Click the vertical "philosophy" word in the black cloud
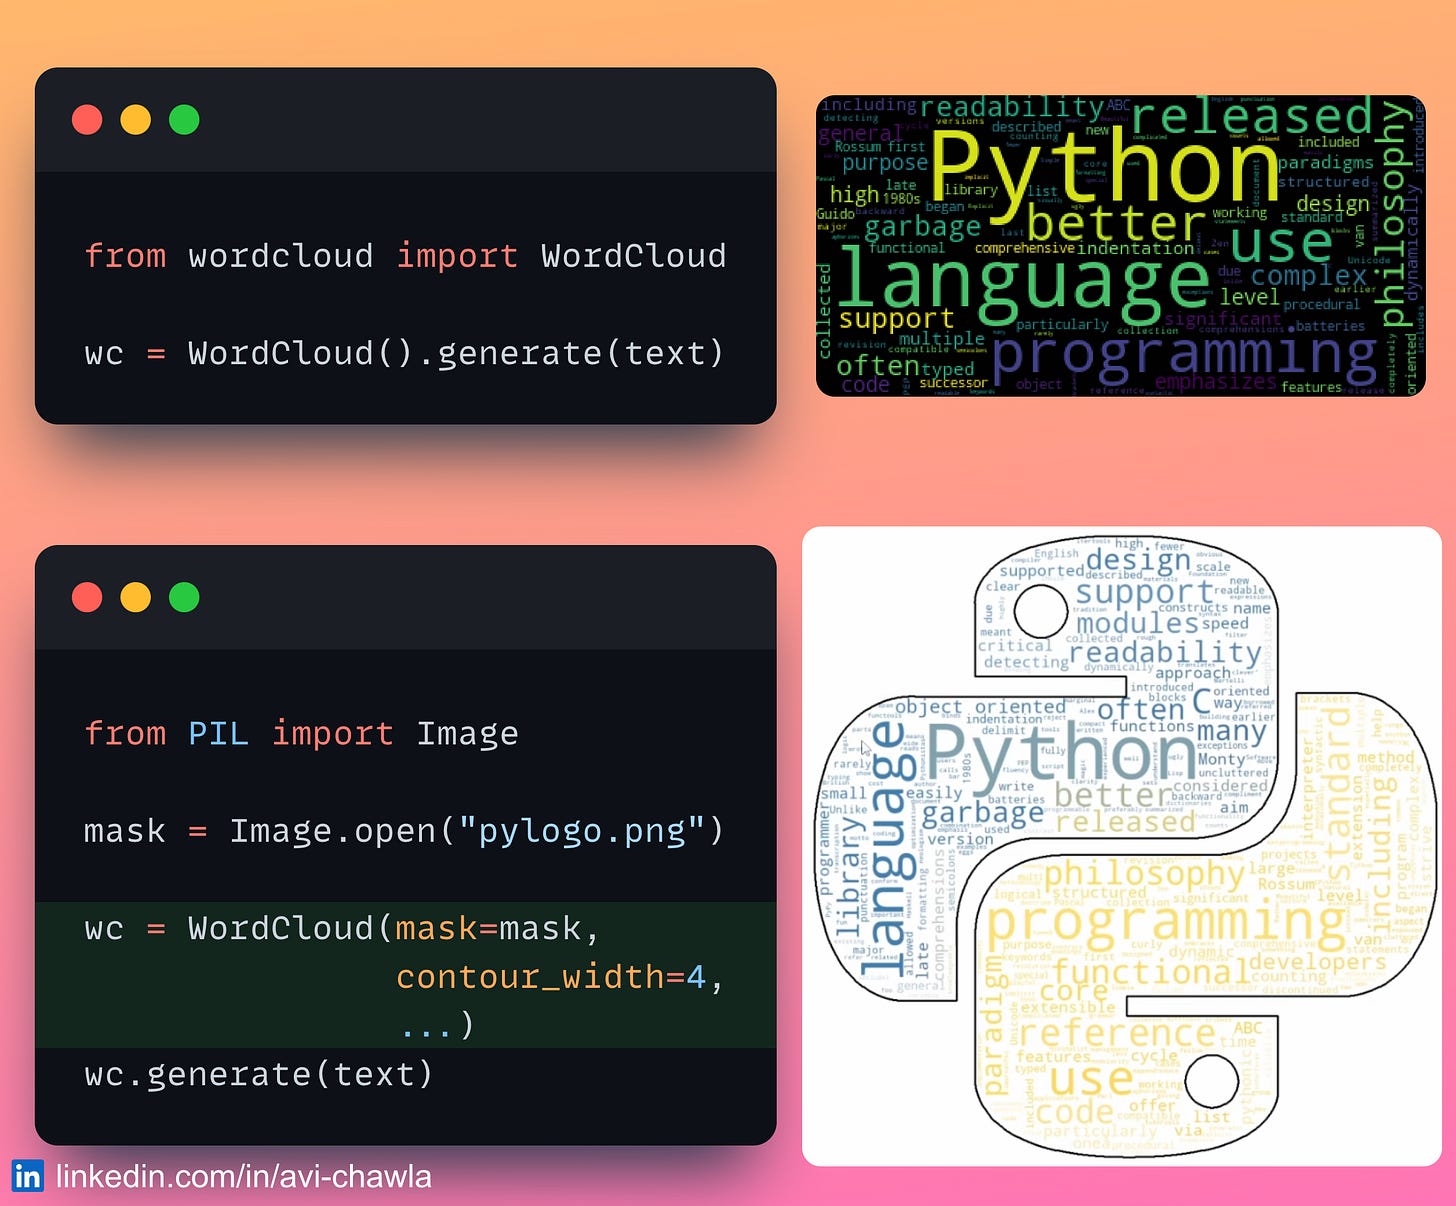The width and height of the screenshot is (1456, 1206). (x=1394, y=213)
